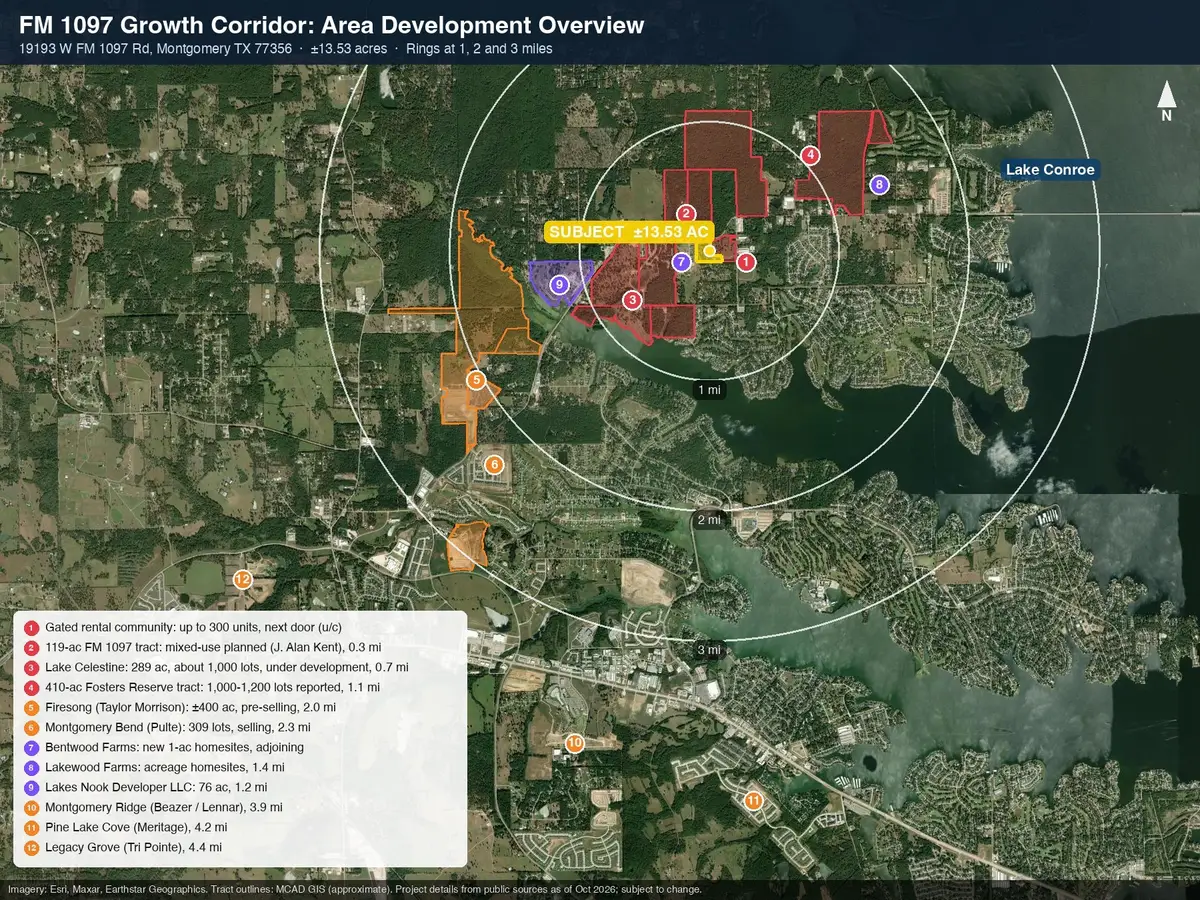
Task: Click the yellow subject site dot
Action: coord(709,250)
